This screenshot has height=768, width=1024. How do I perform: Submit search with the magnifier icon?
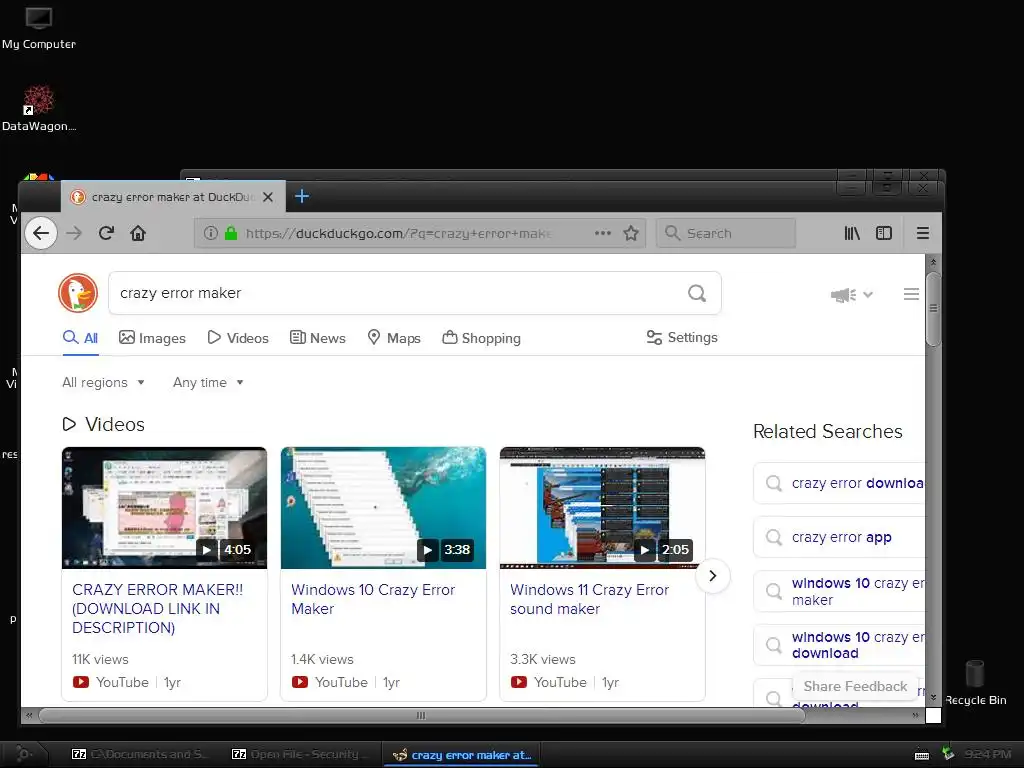697,293
